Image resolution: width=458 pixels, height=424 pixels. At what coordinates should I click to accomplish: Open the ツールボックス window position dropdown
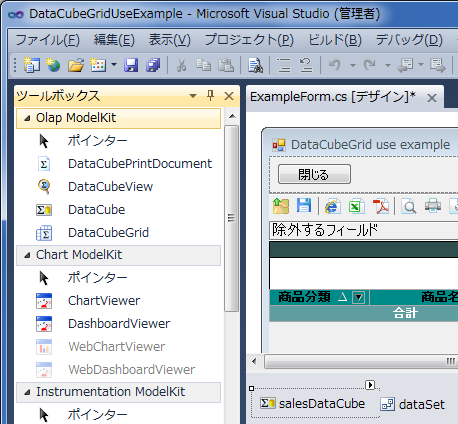(193, 96)
